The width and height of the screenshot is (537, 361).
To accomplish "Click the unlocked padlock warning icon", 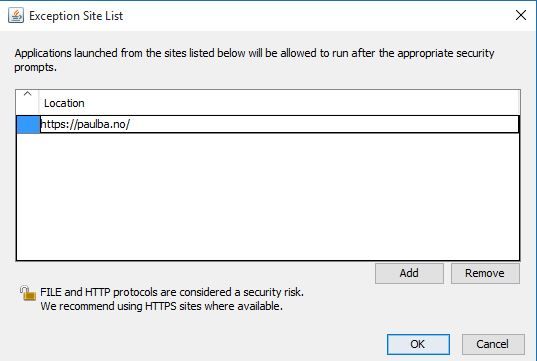I will point(27,294).
